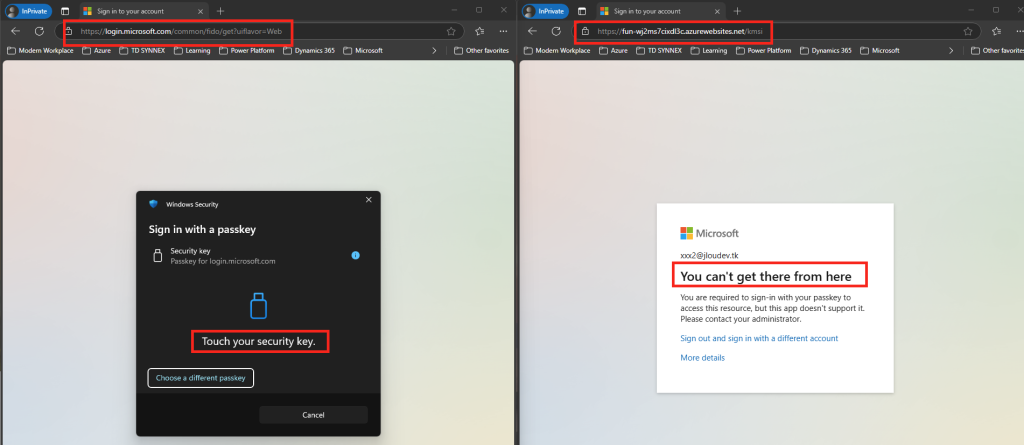The height and width of the screenshot is (445, 1024).
Task: View site info lock icon in left browser
Action: click(68, 31)
